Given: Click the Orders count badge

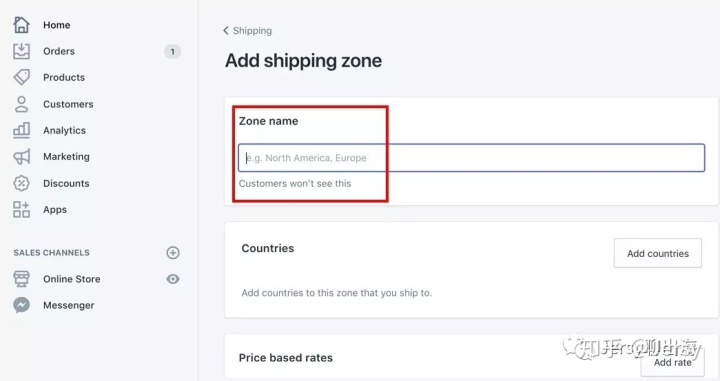Looking at the screenshot, I should coord(173,51).
